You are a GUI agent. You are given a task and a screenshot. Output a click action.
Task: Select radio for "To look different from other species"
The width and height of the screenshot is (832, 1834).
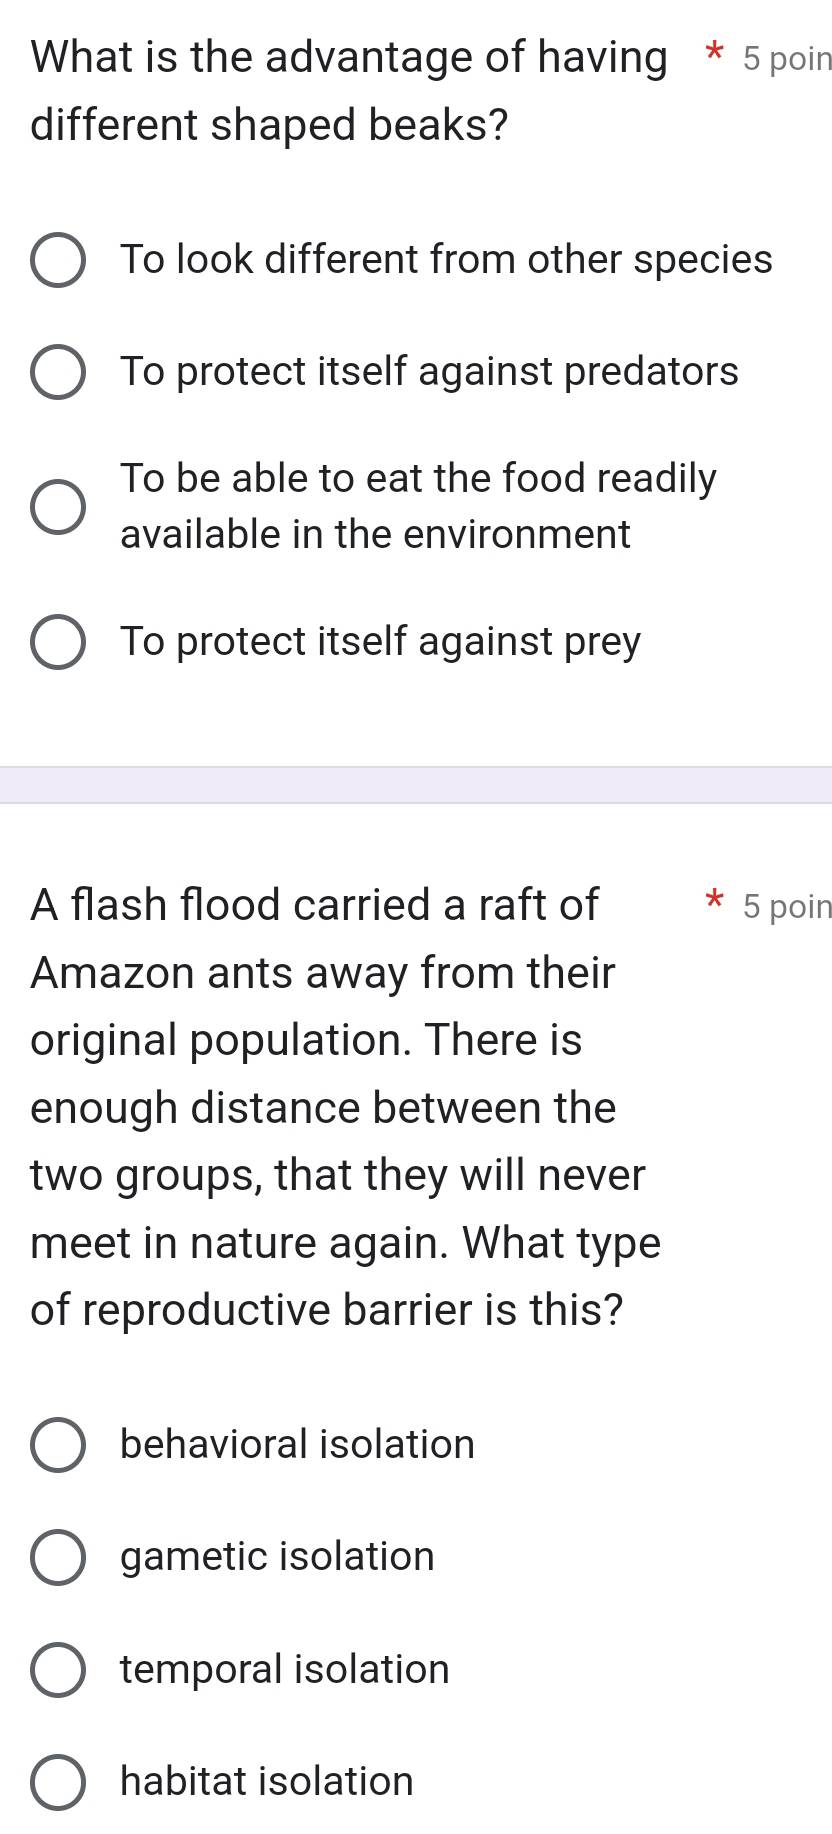coord(57,261)
